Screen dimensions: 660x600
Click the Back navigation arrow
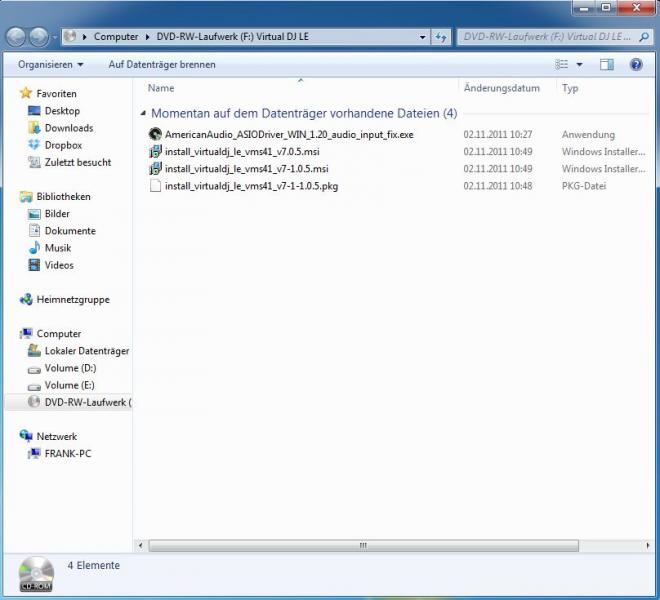click(x=16, y=37)
